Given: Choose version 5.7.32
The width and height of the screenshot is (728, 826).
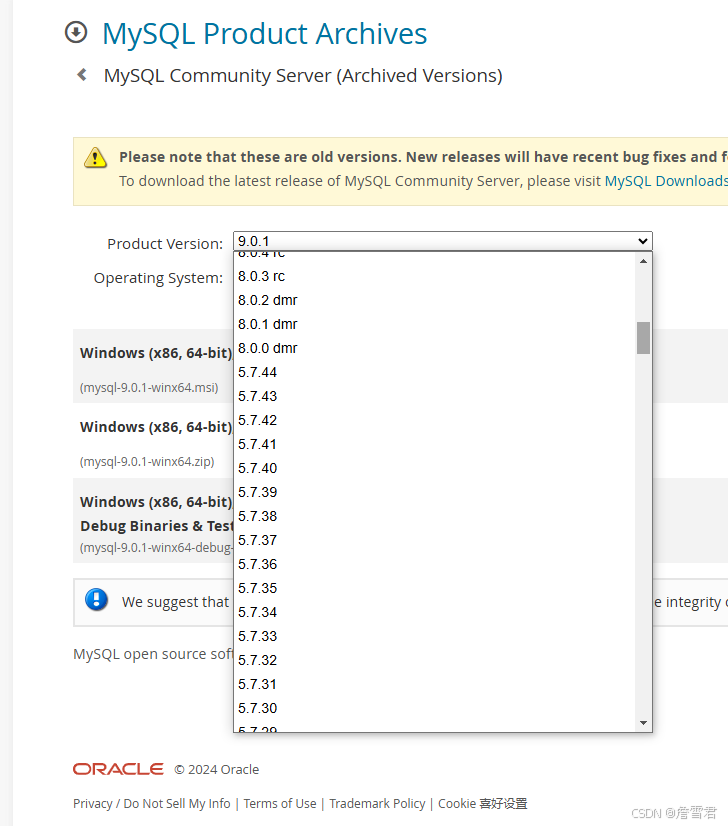Looking at the screenshot, I should click(435, 660).
